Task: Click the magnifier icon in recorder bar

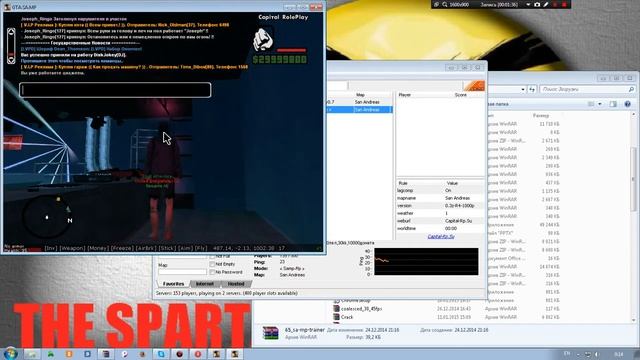Action: pyautogui.click(x=444, y=4)
